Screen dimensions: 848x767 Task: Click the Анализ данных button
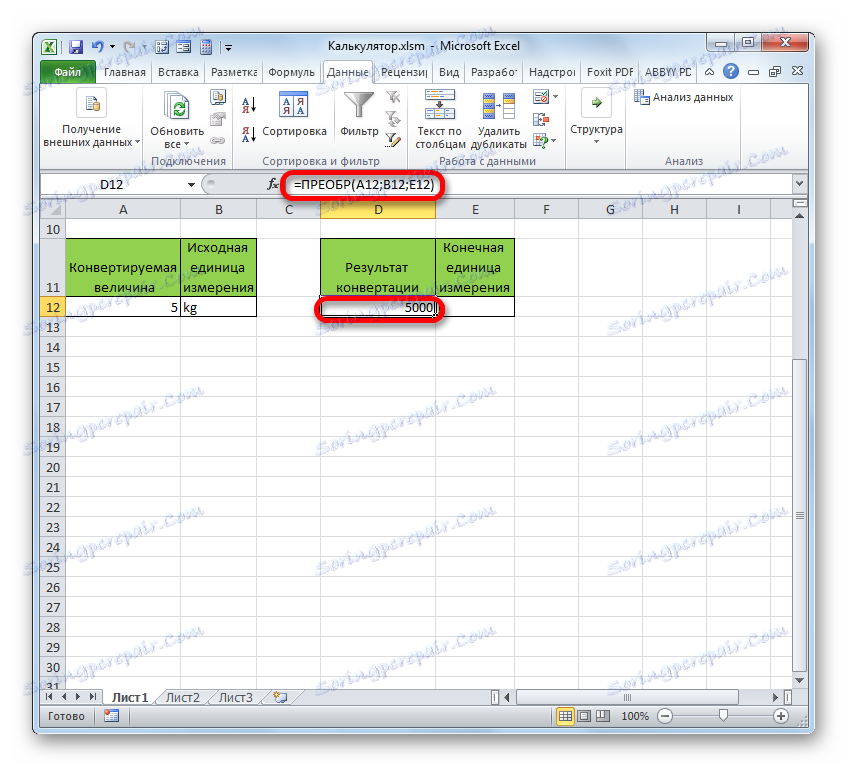click(684, 97)
